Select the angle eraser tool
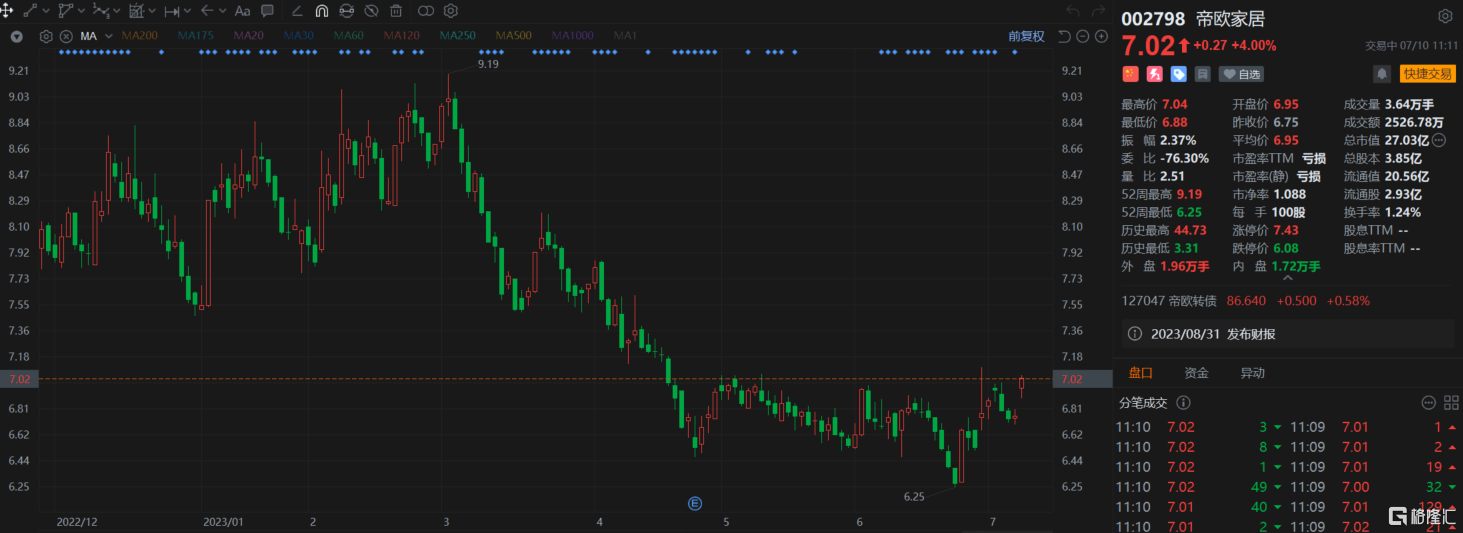Image resolution: width=1463 pixels, height=533 pixels. (x=297, y=11)
